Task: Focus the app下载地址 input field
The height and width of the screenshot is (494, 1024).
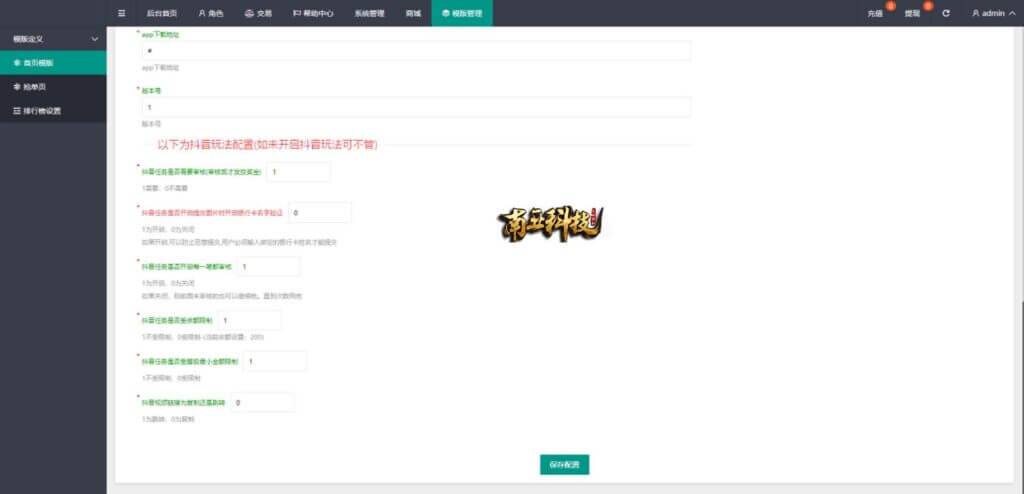Action: pyautogui.click(x=416, y=51)
